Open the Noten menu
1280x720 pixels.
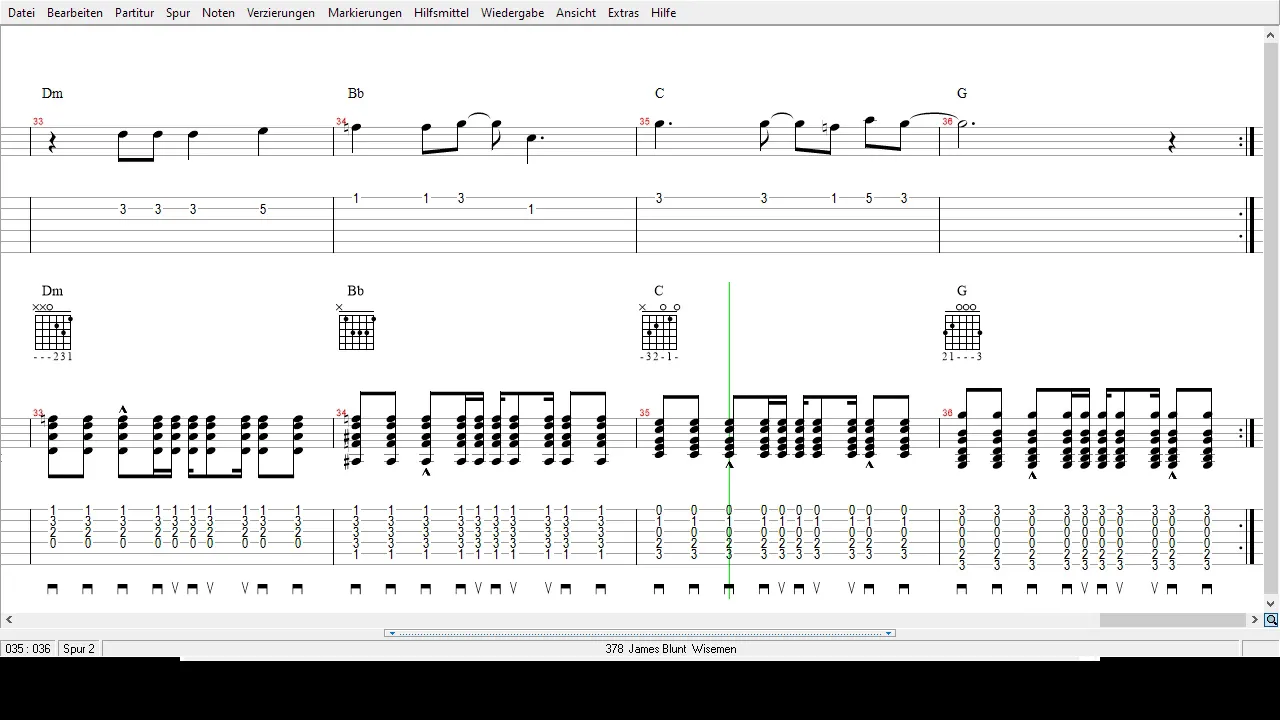click(218, 13)
